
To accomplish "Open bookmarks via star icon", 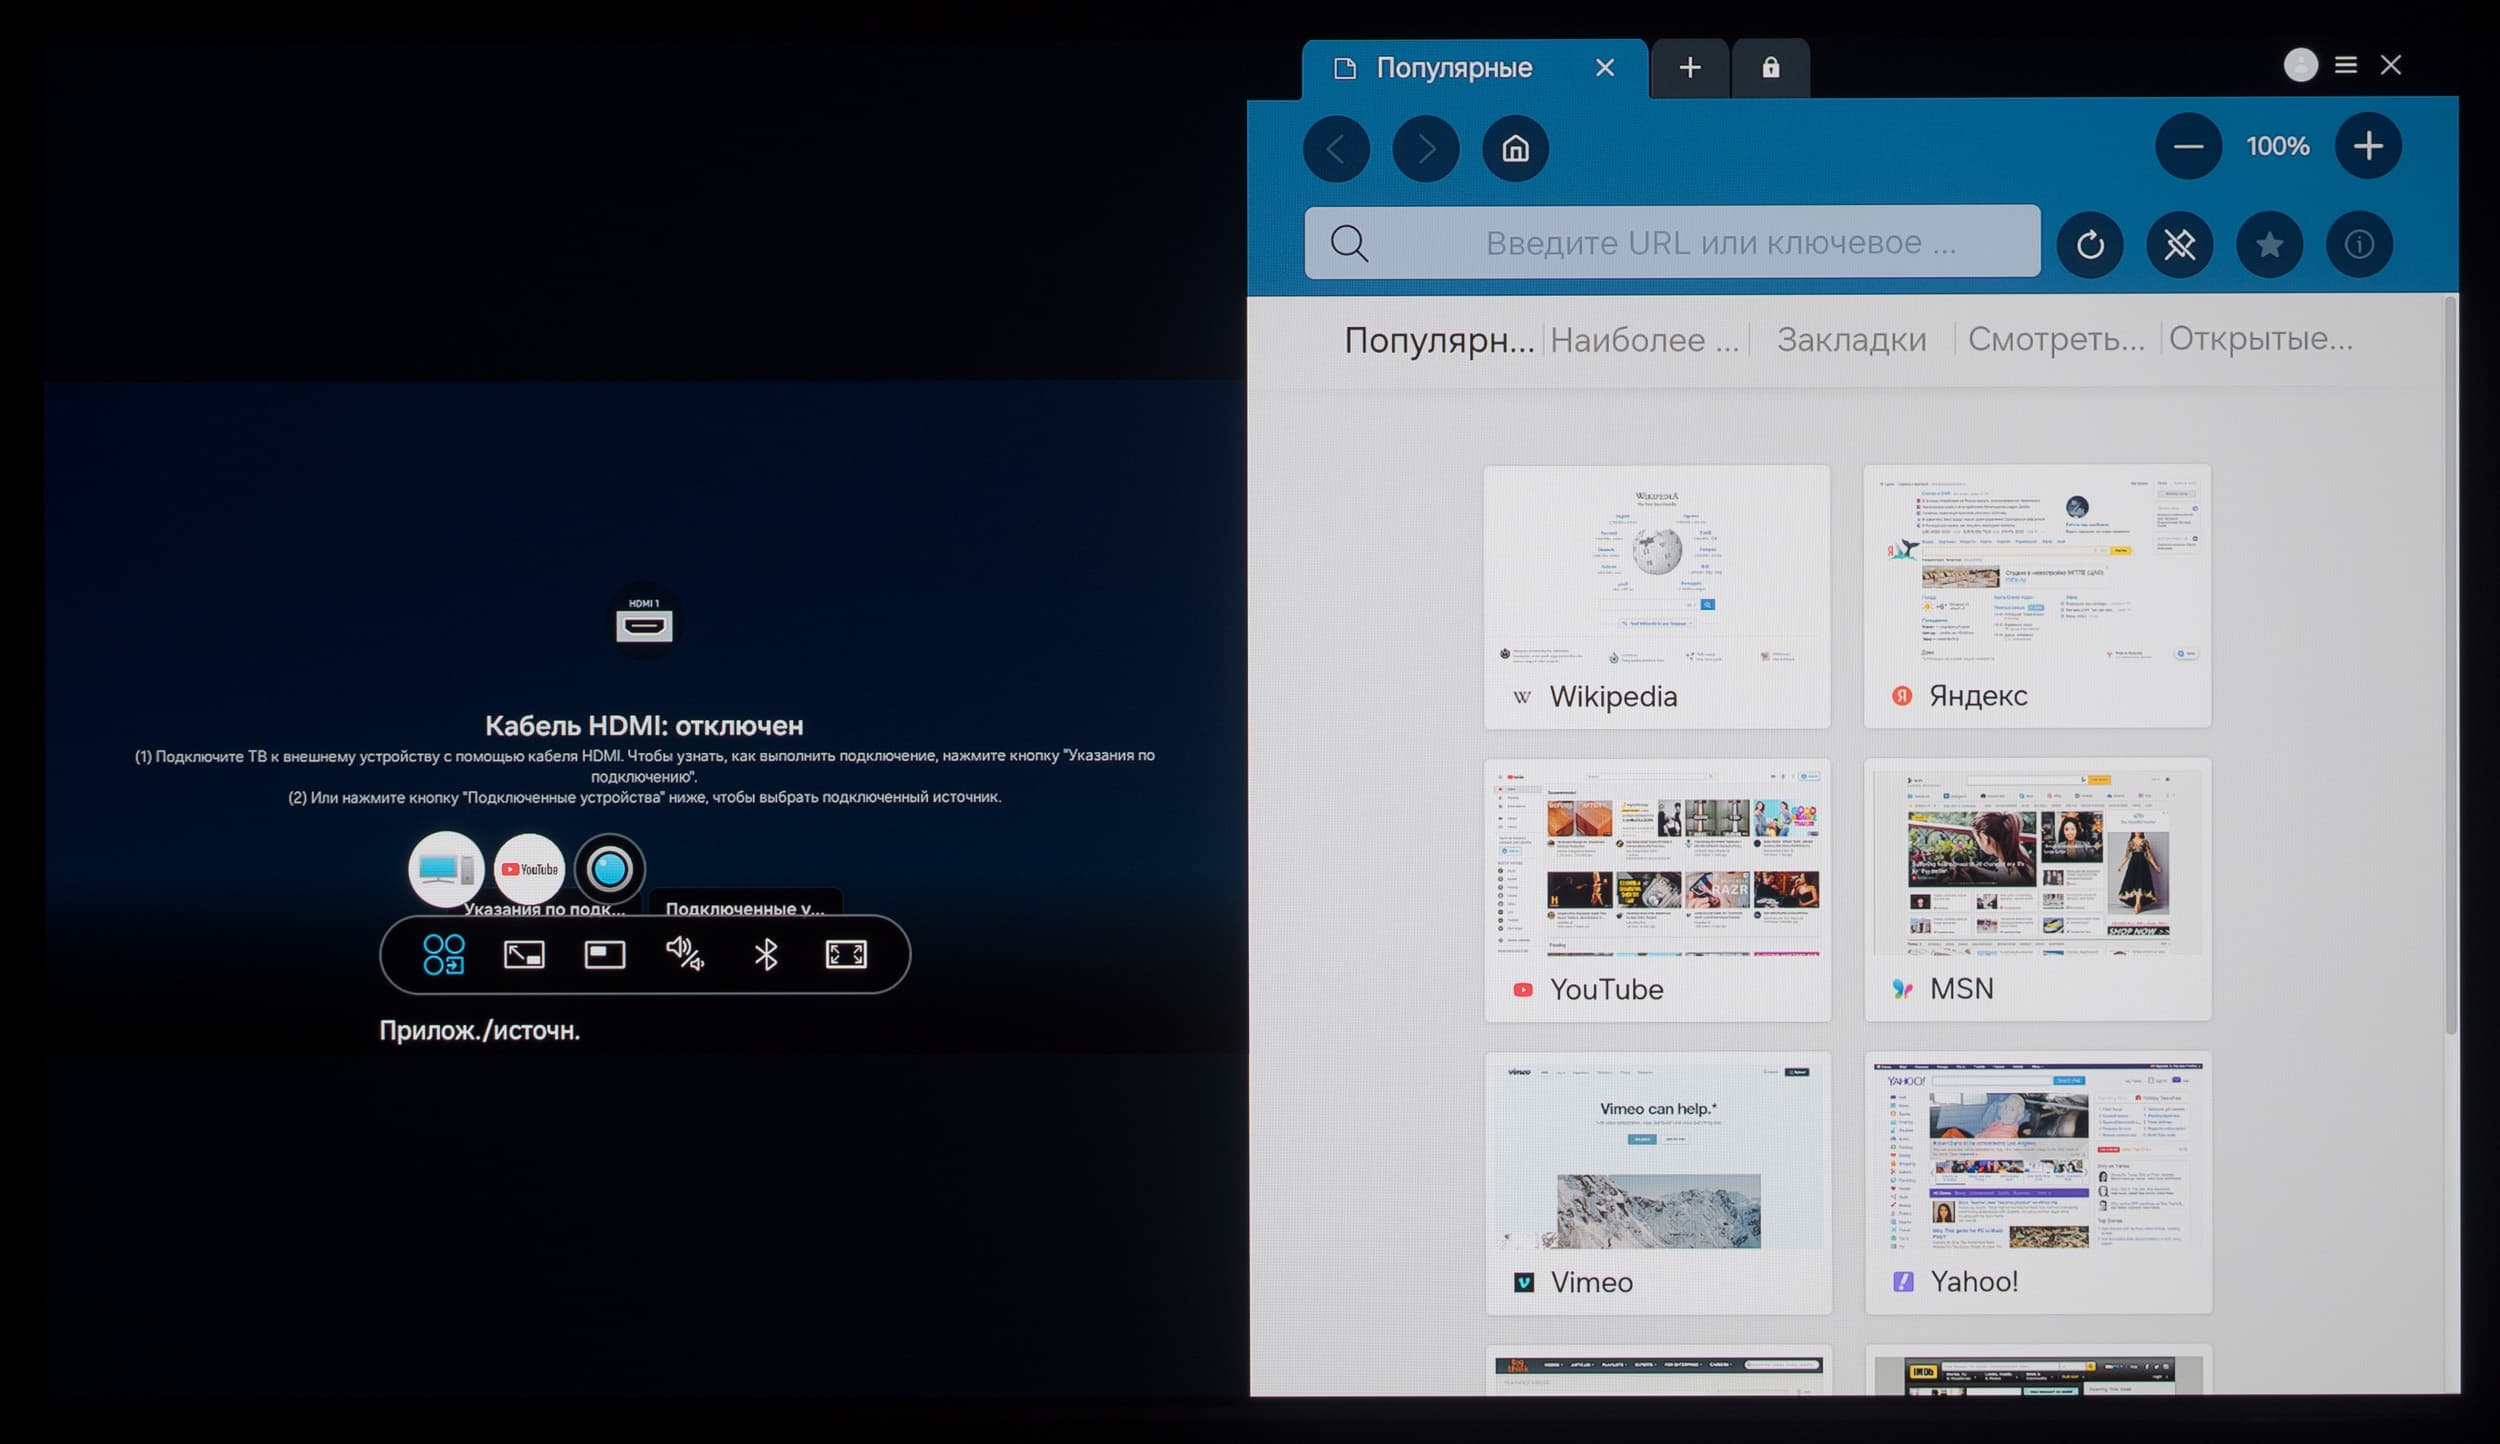I will 2269,244.
